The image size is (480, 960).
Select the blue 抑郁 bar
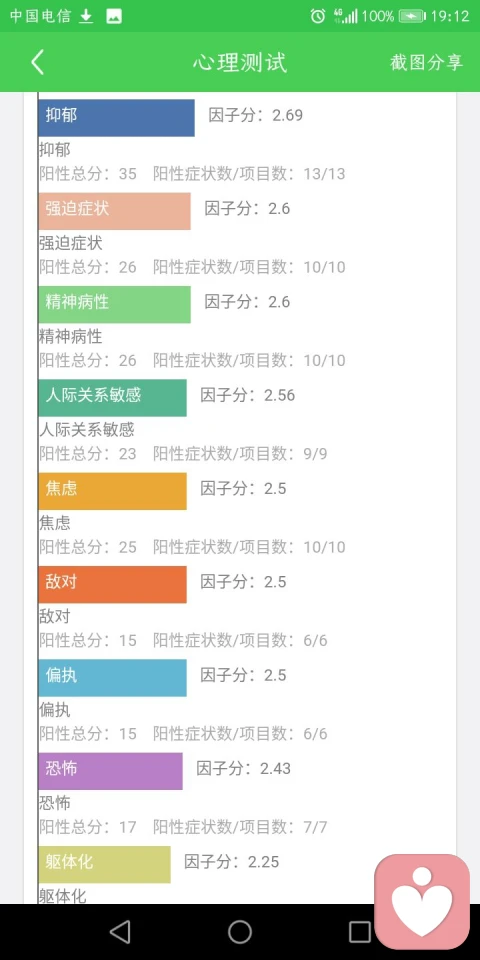[x=116, y=118]
